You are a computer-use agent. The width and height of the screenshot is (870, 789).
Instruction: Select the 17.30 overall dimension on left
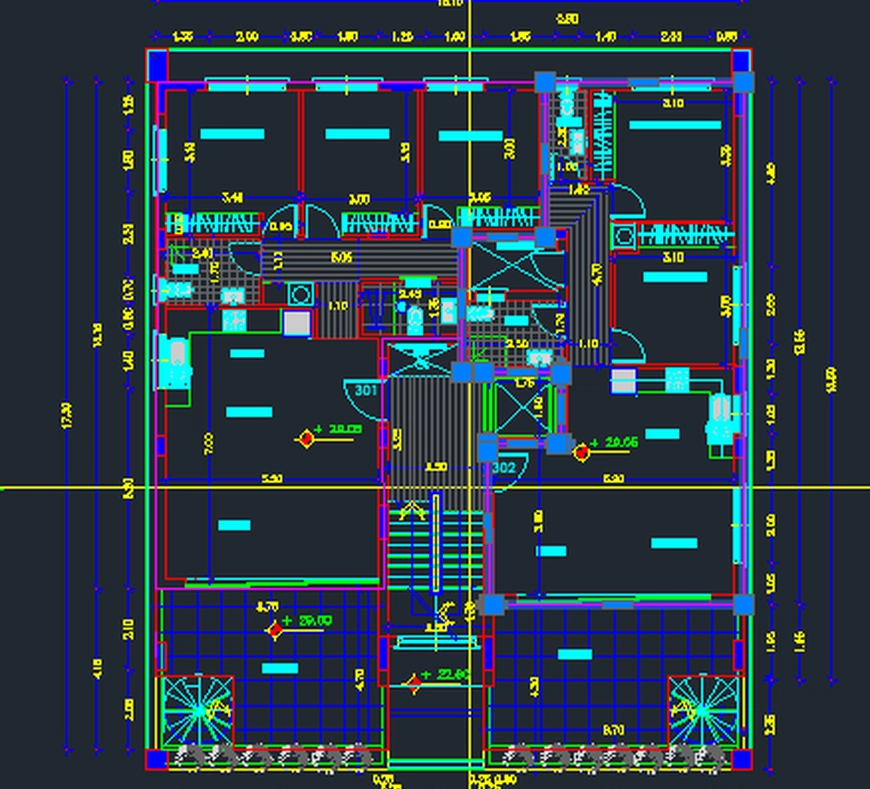(67, 416)
